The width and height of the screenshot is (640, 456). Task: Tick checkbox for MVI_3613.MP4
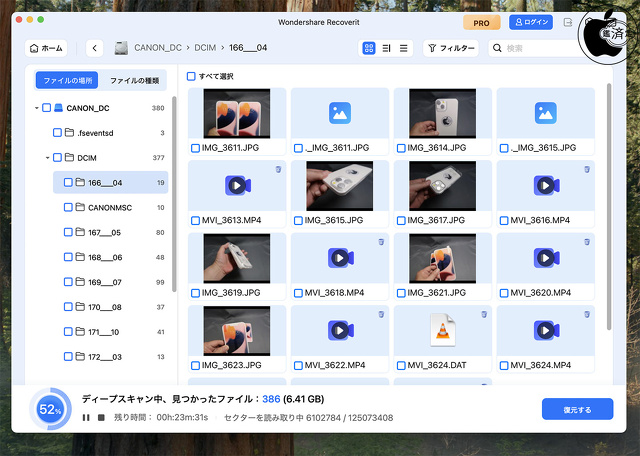(x=196, y=220)
